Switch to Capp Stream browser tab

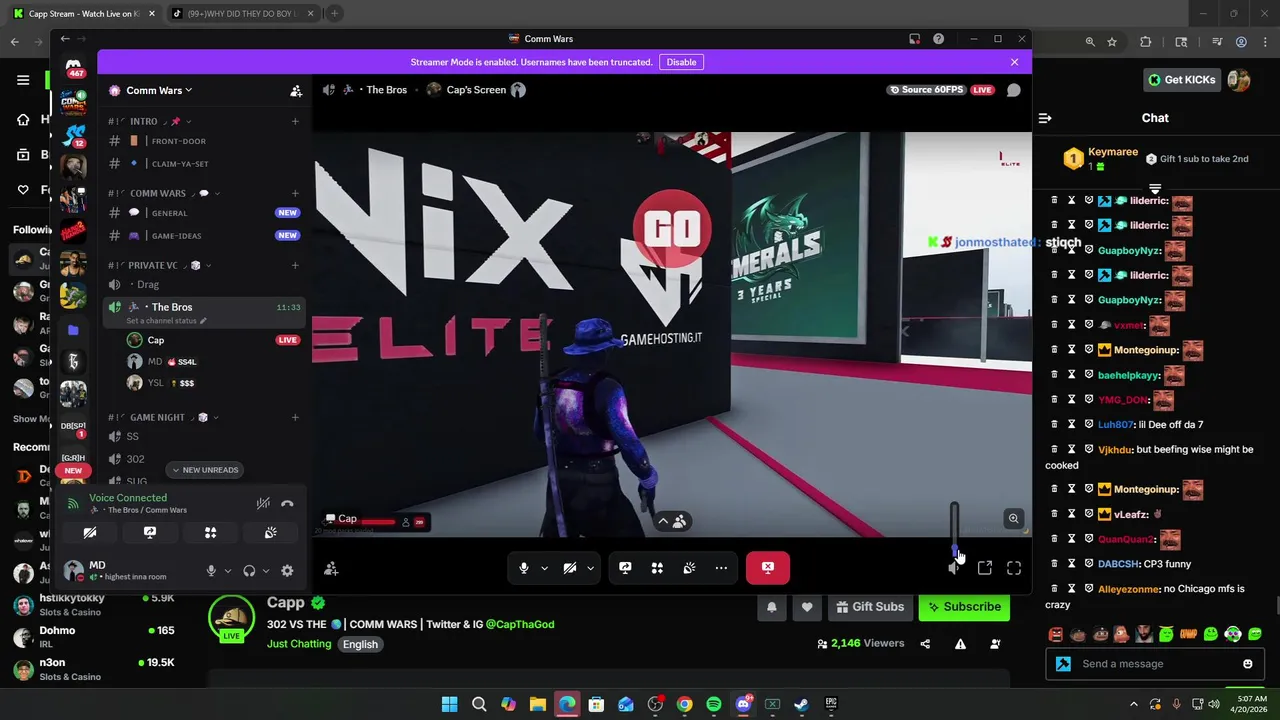click(83, 13)
